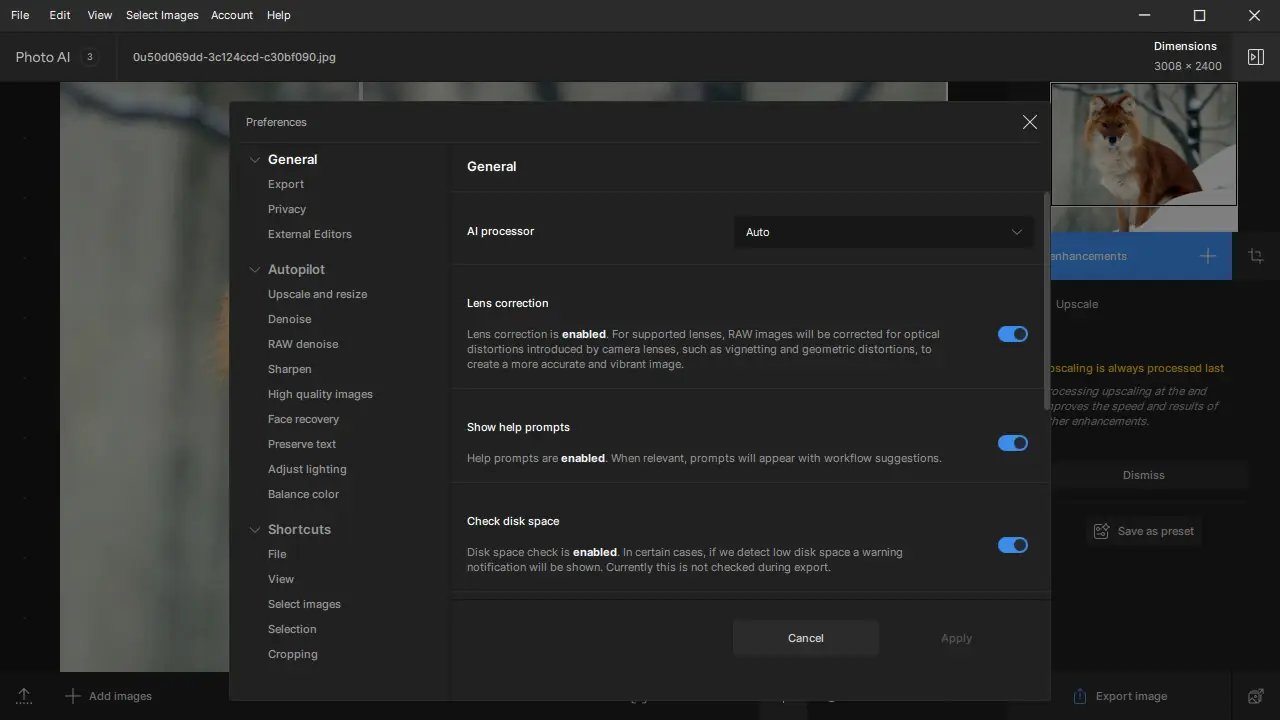Turn off Show help prompts toggle
This screenshot has width=1280, height=720.
(1013, 443)
